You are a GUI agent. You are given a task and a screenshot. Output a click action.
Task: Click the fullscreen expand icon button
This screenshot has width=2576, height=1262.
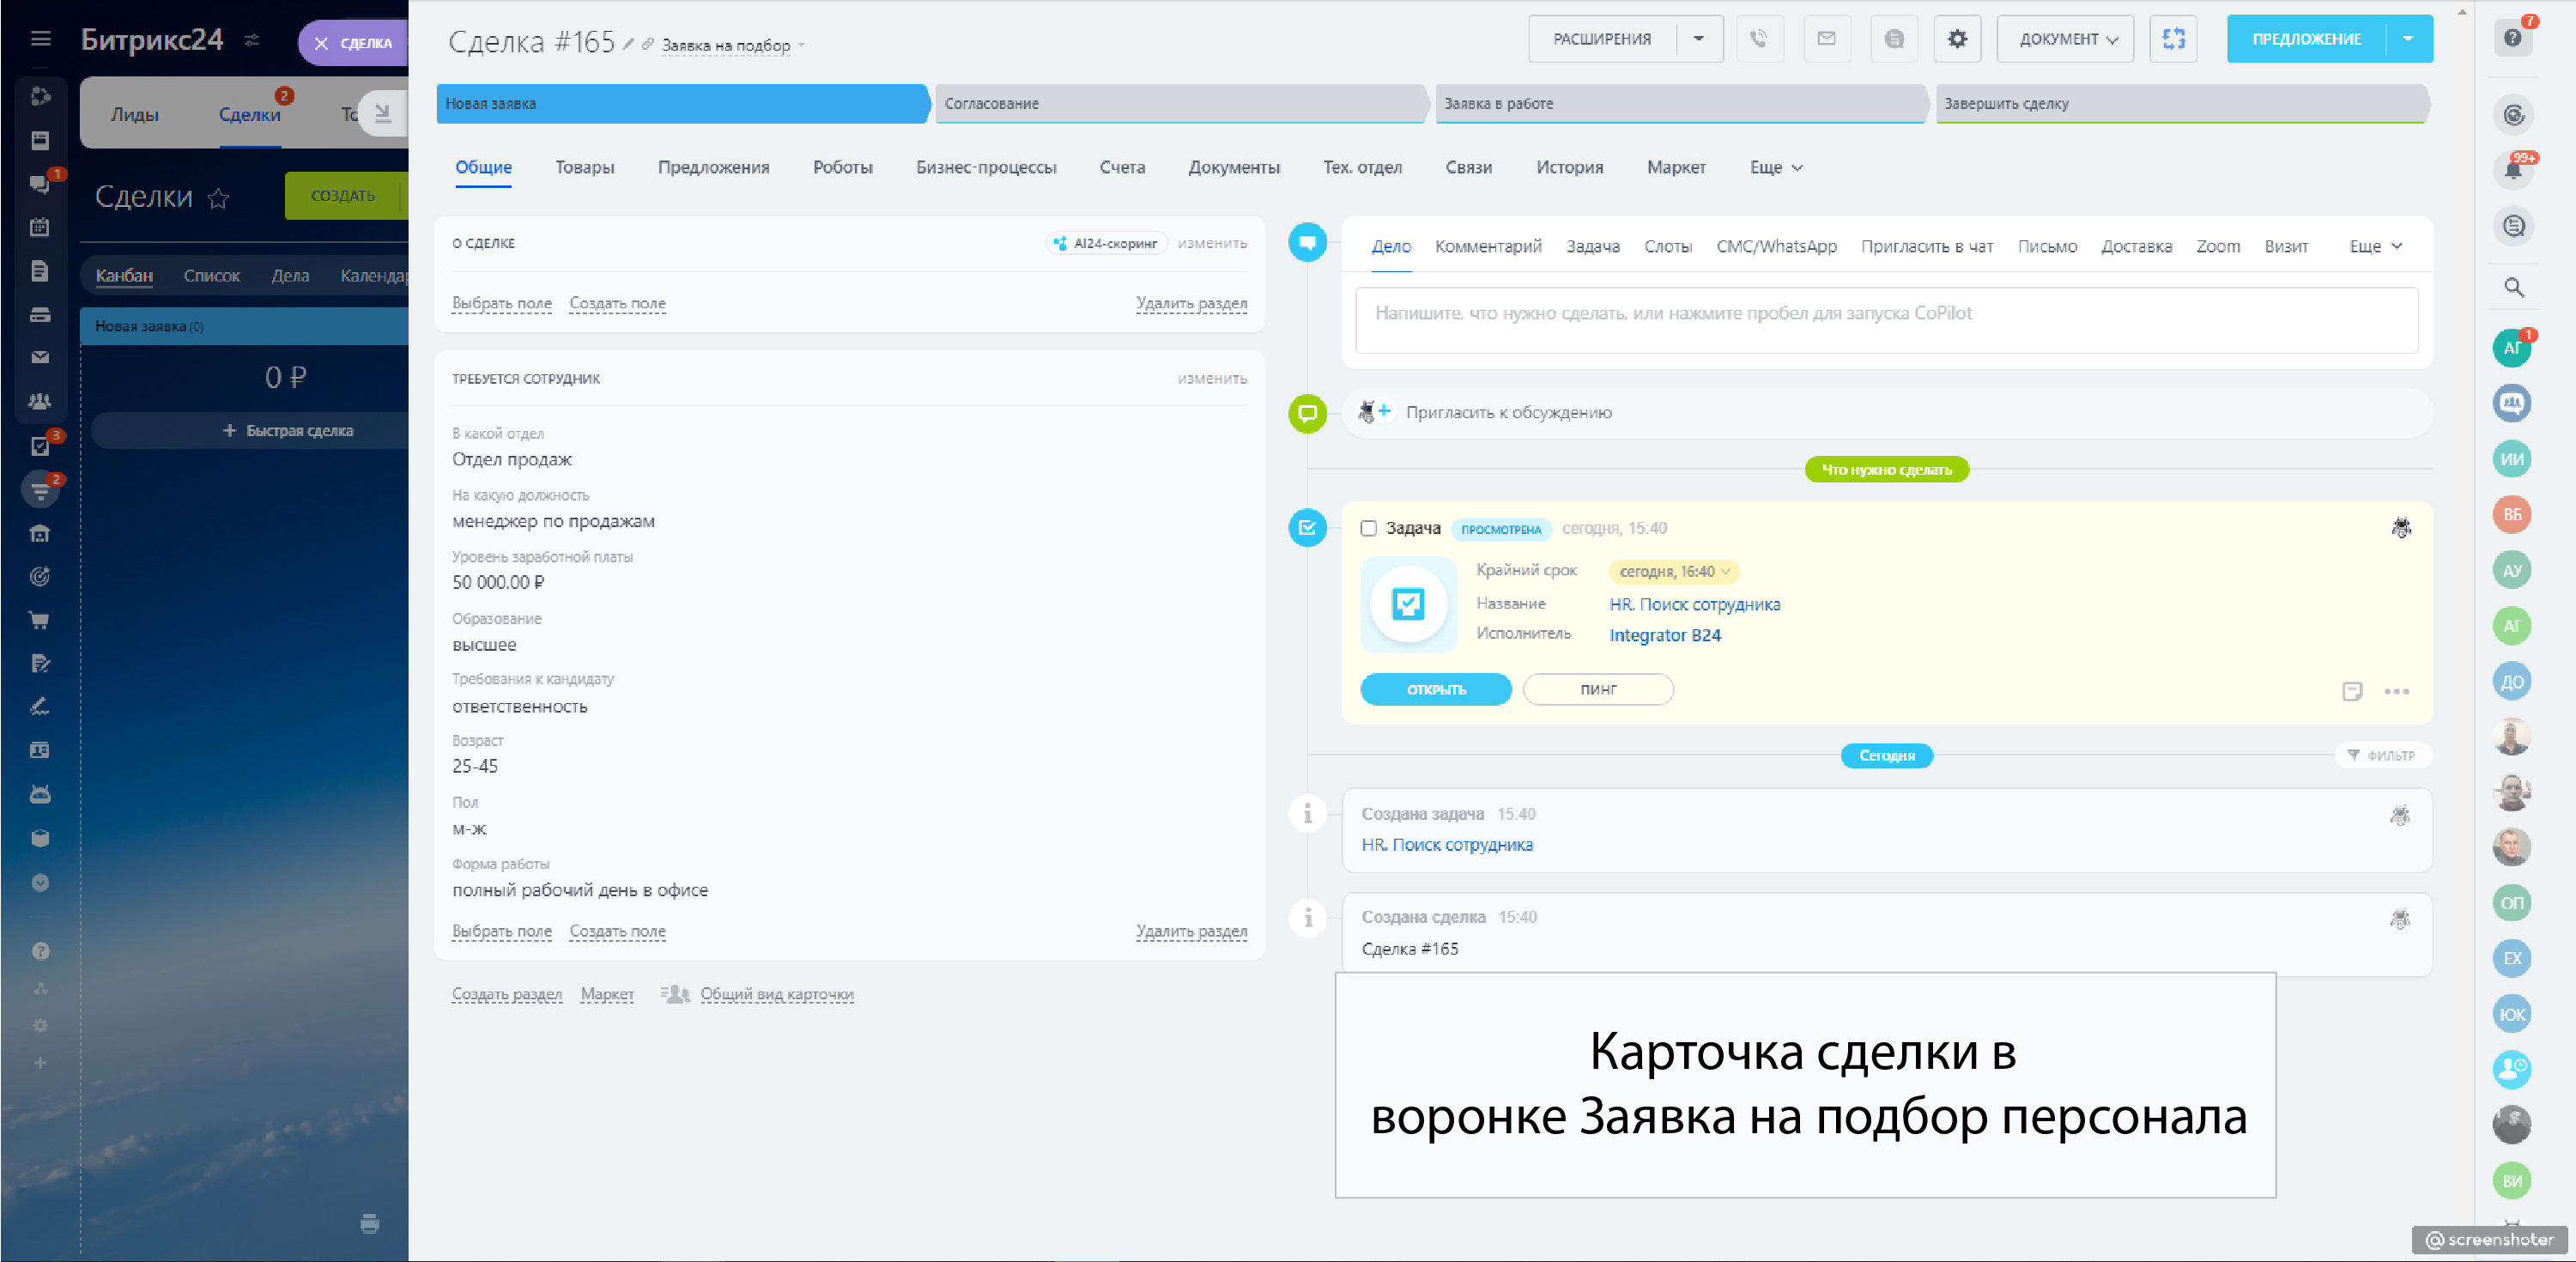(2173, 39)
